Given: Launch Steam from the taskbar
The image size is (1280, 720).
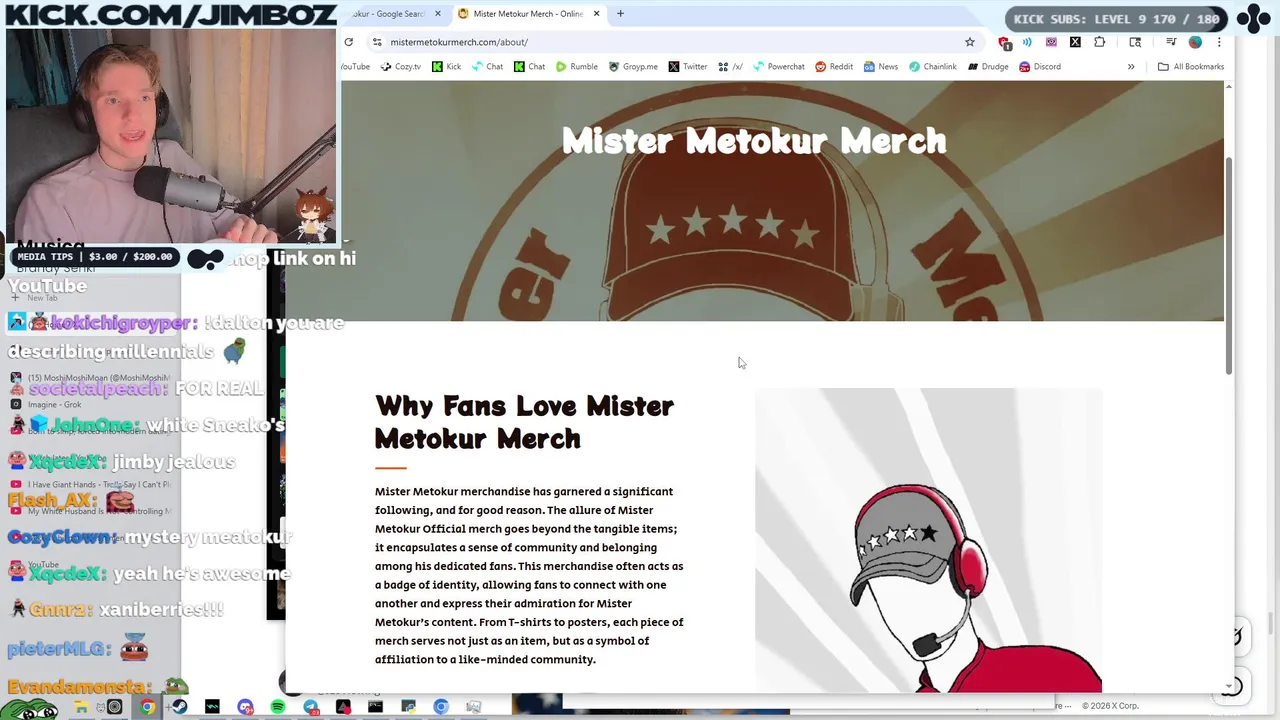Looking at the screenshot, I should pyautogui.click(x=179, y=707).
